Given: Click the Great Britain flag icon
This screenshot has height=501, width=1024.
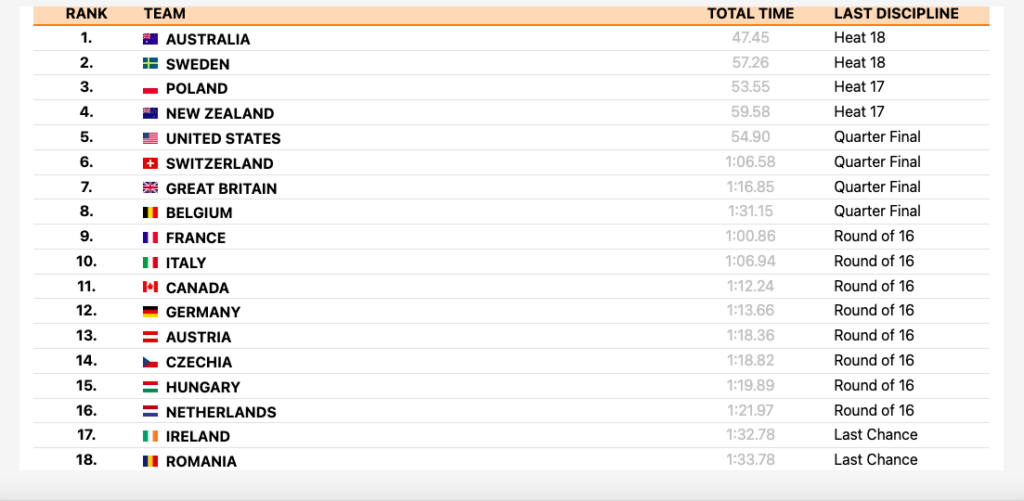Looking at the screenshot, I should (151, 188).
